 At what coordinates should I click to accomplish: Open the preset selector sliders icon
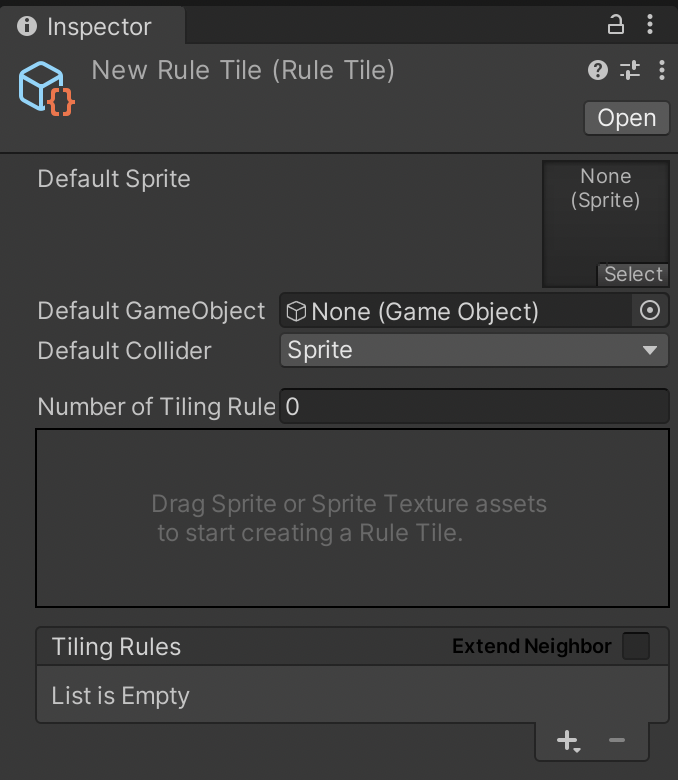point(630,70)
